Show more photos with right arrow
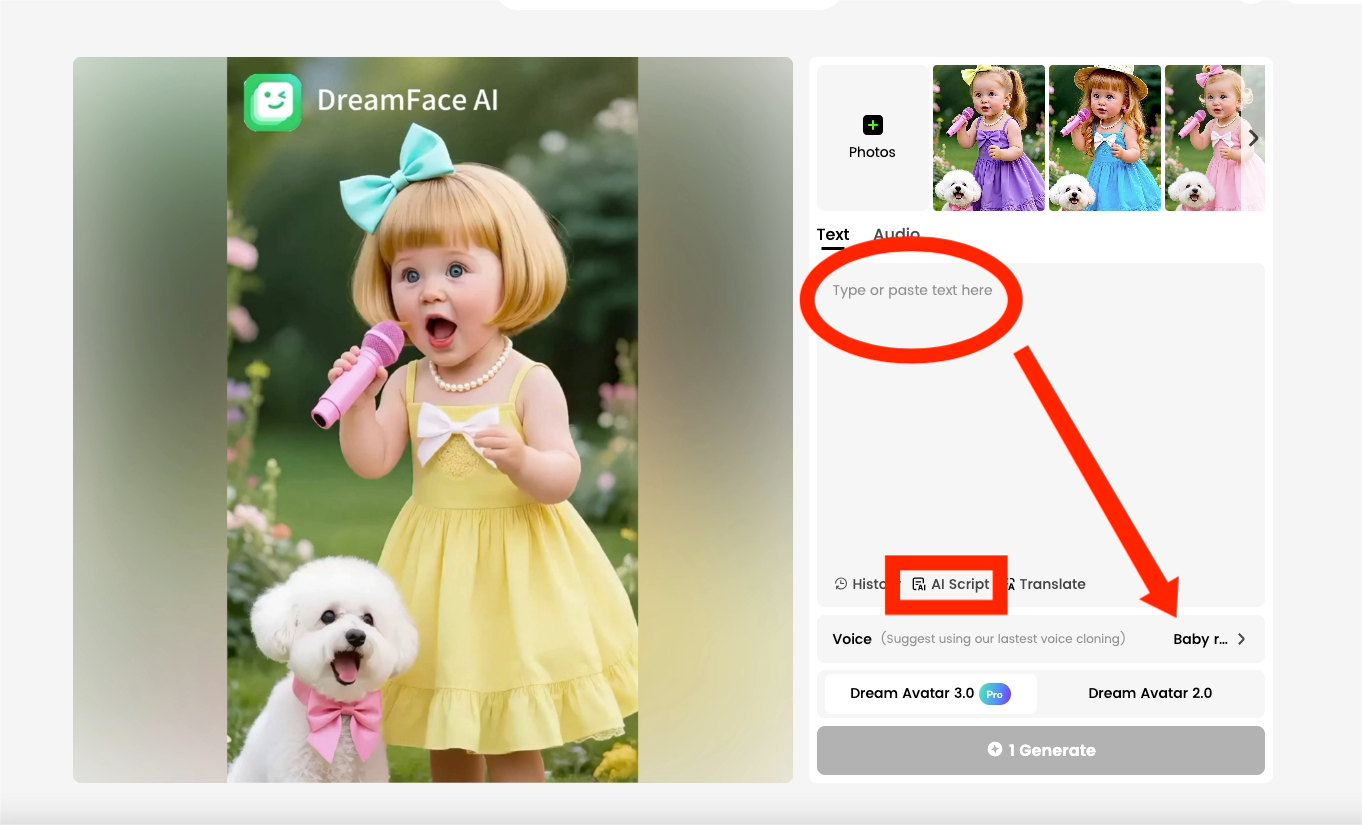This screenshot has height=825, width=1362. [1253, 138]
